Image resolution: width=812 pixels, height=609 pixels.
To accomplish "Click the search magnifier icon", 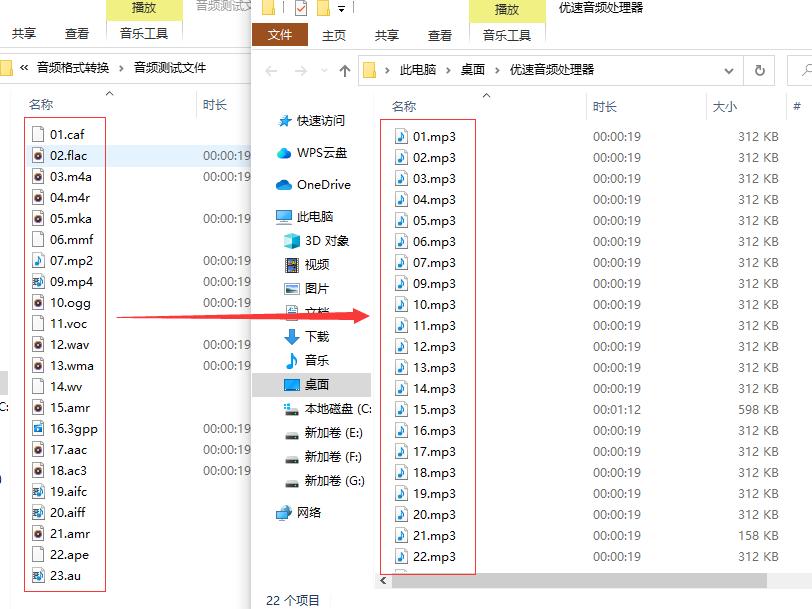I will pos(804,70).
